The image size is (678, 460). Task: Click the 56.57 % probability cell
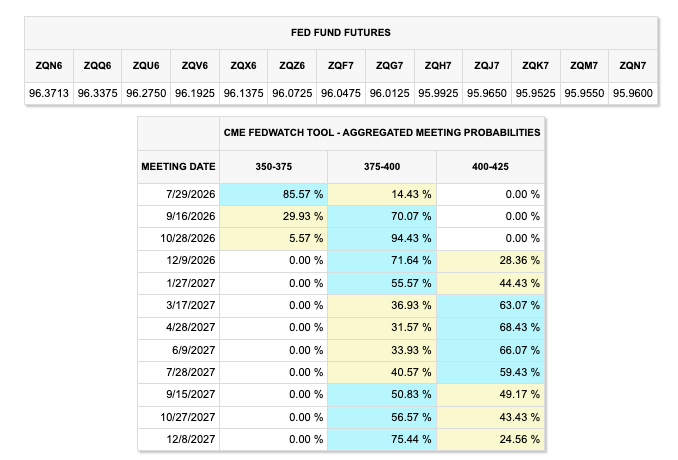click(382, 417)
